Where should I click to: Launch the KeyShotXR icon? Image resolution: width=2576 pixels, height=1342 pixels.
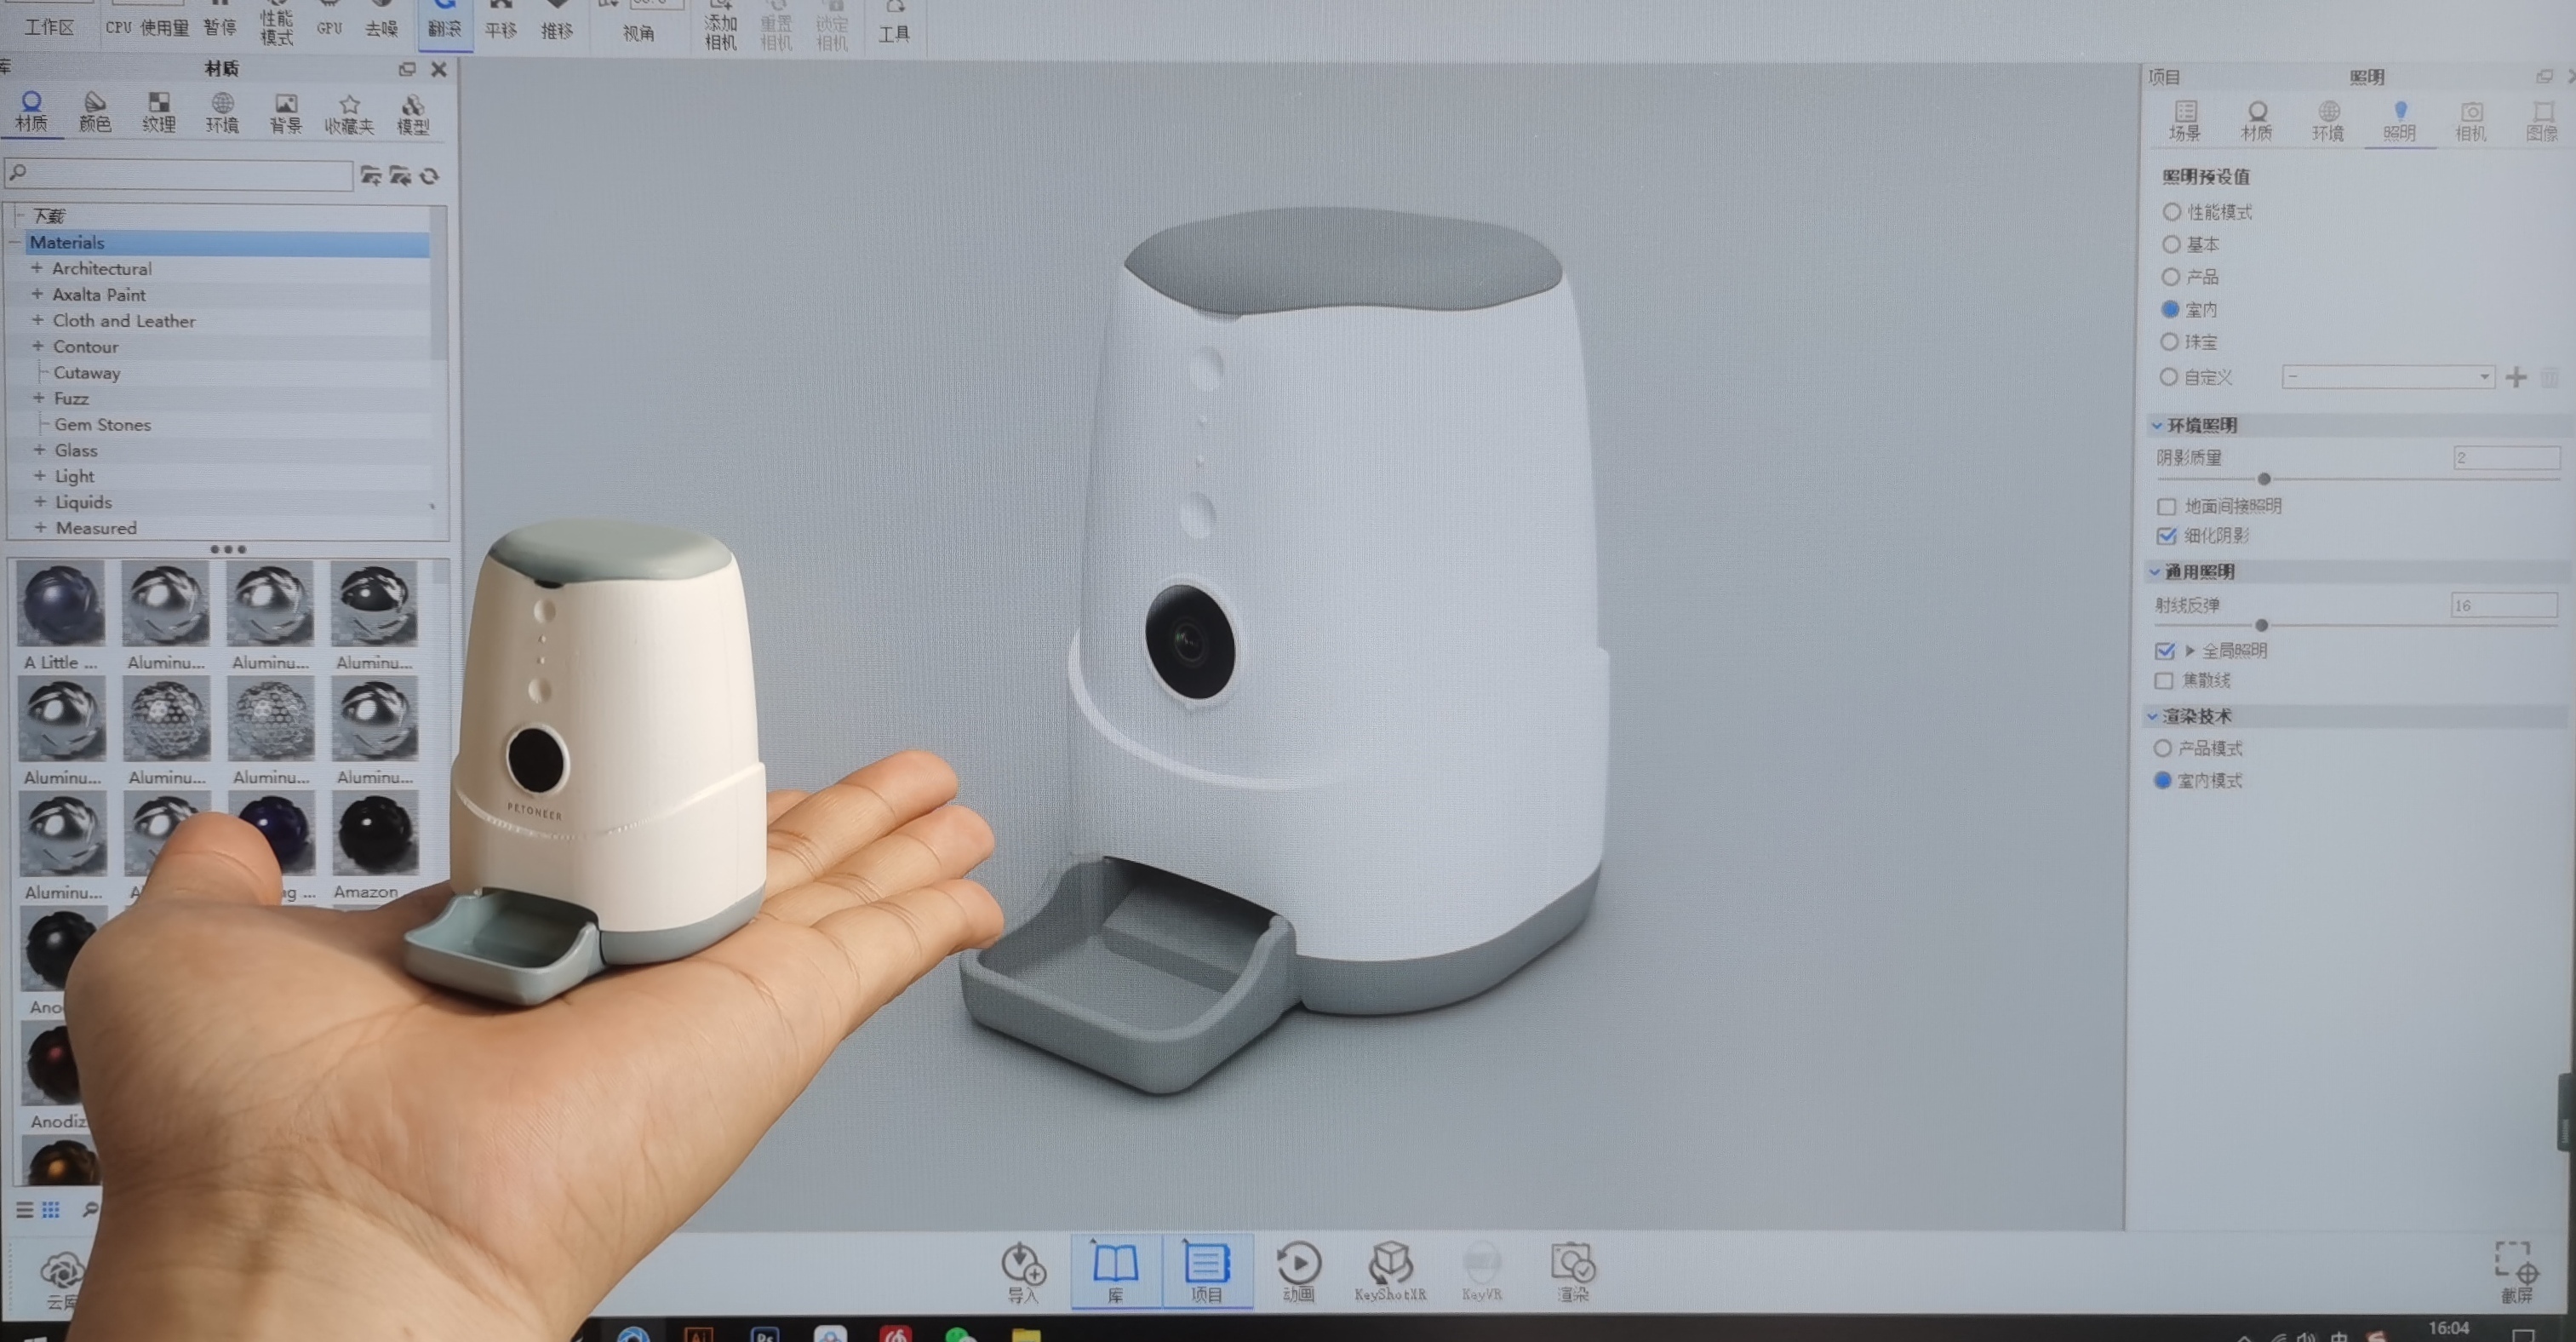(1390, 1267)
